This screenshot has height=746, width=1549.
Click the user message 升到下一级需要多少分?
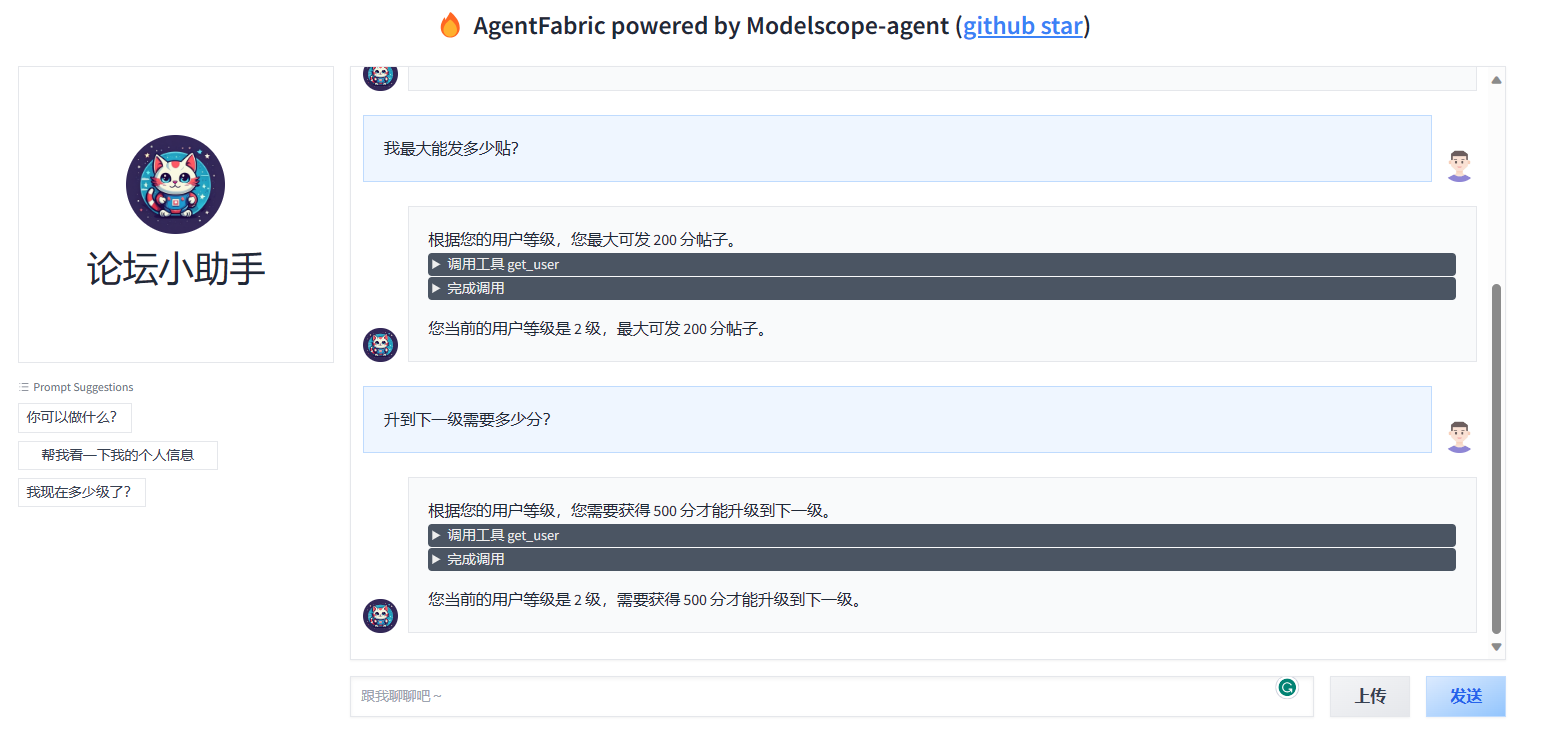tap(897, 419)
